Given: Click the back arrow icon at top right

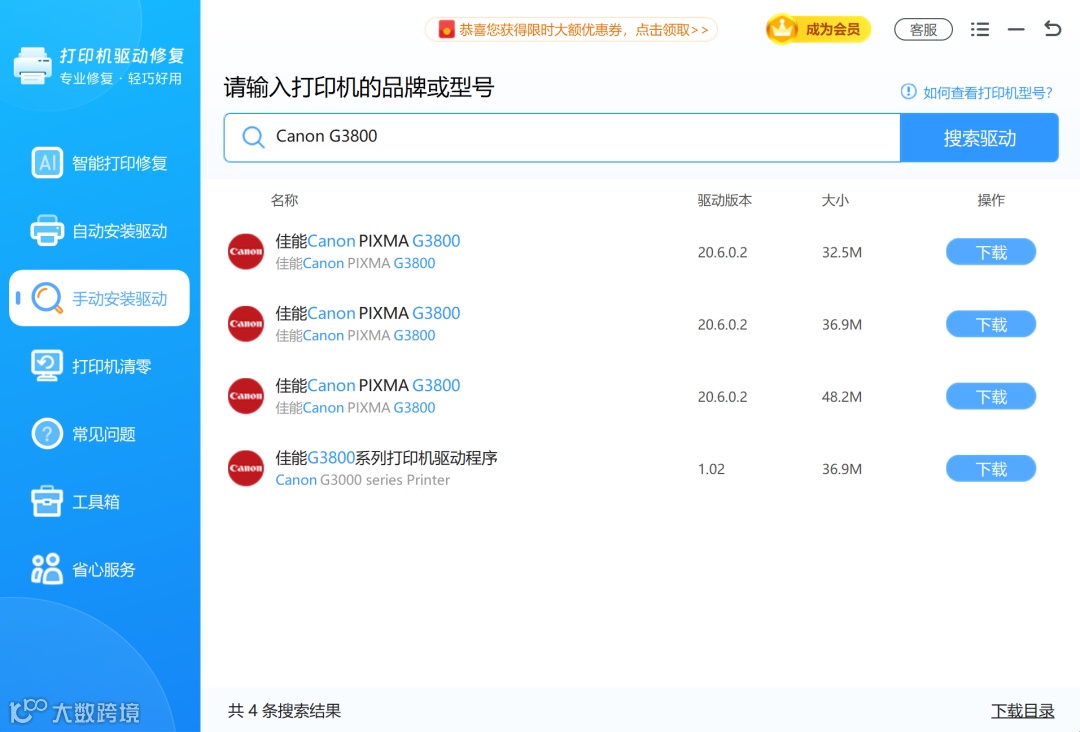Looking at the screenshot, I should (1052, 29).
